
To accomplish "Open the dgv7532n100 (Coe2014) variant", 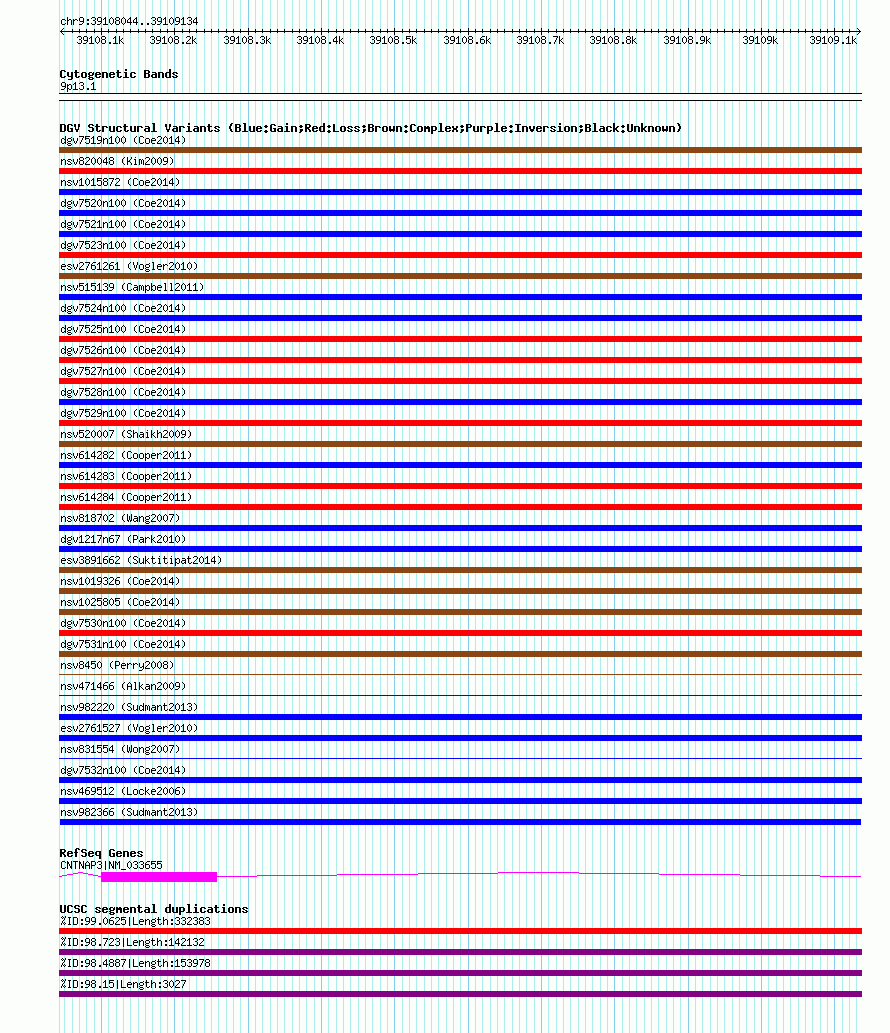I will (x=123, y=770).
